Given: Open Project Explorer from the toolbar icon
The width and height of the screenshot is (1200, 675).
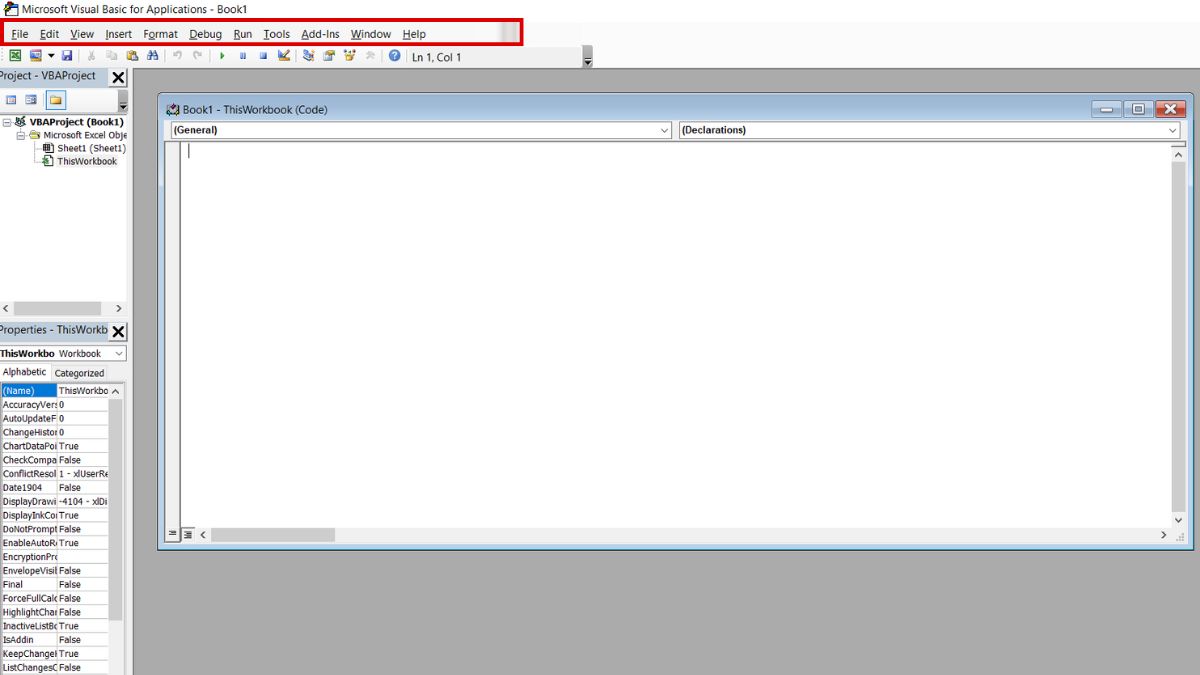Looking at the screenshot, I should (x=308, y=56).
